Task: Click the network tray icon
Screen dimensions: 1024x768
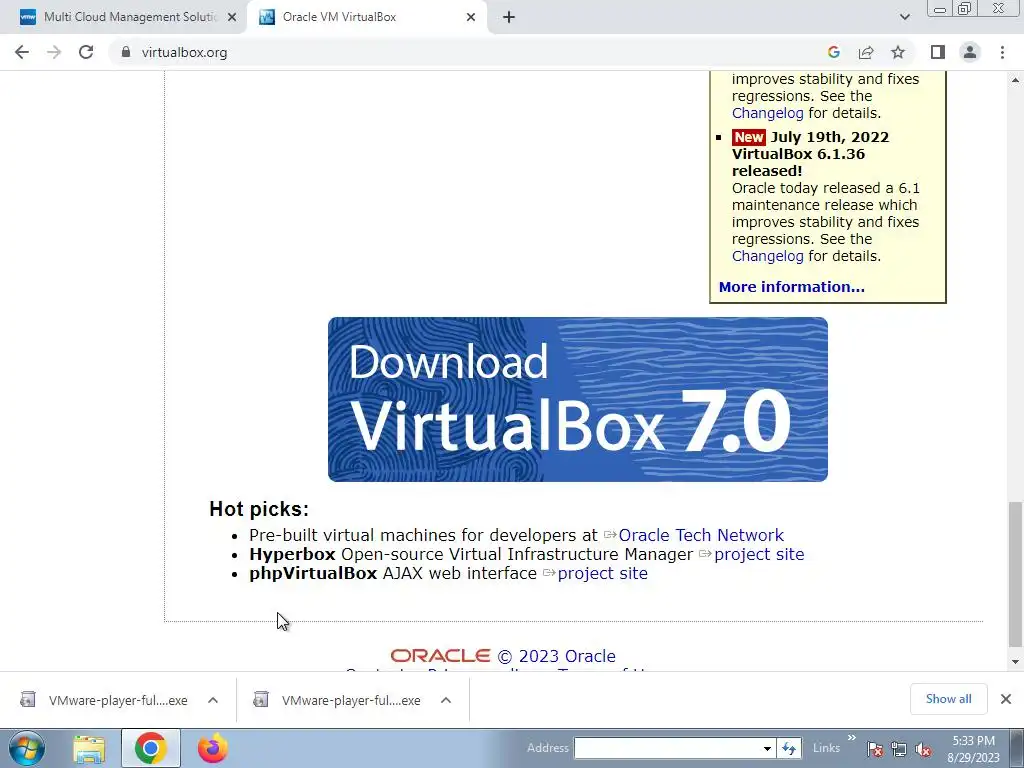Action: (x=899, y=749)
